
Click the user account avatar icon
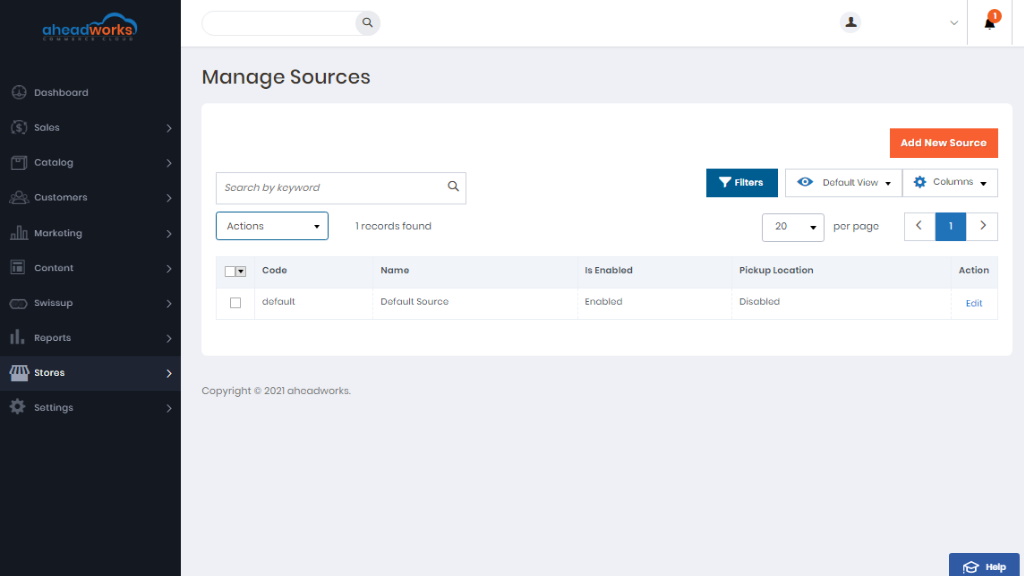tap(850, 22)
